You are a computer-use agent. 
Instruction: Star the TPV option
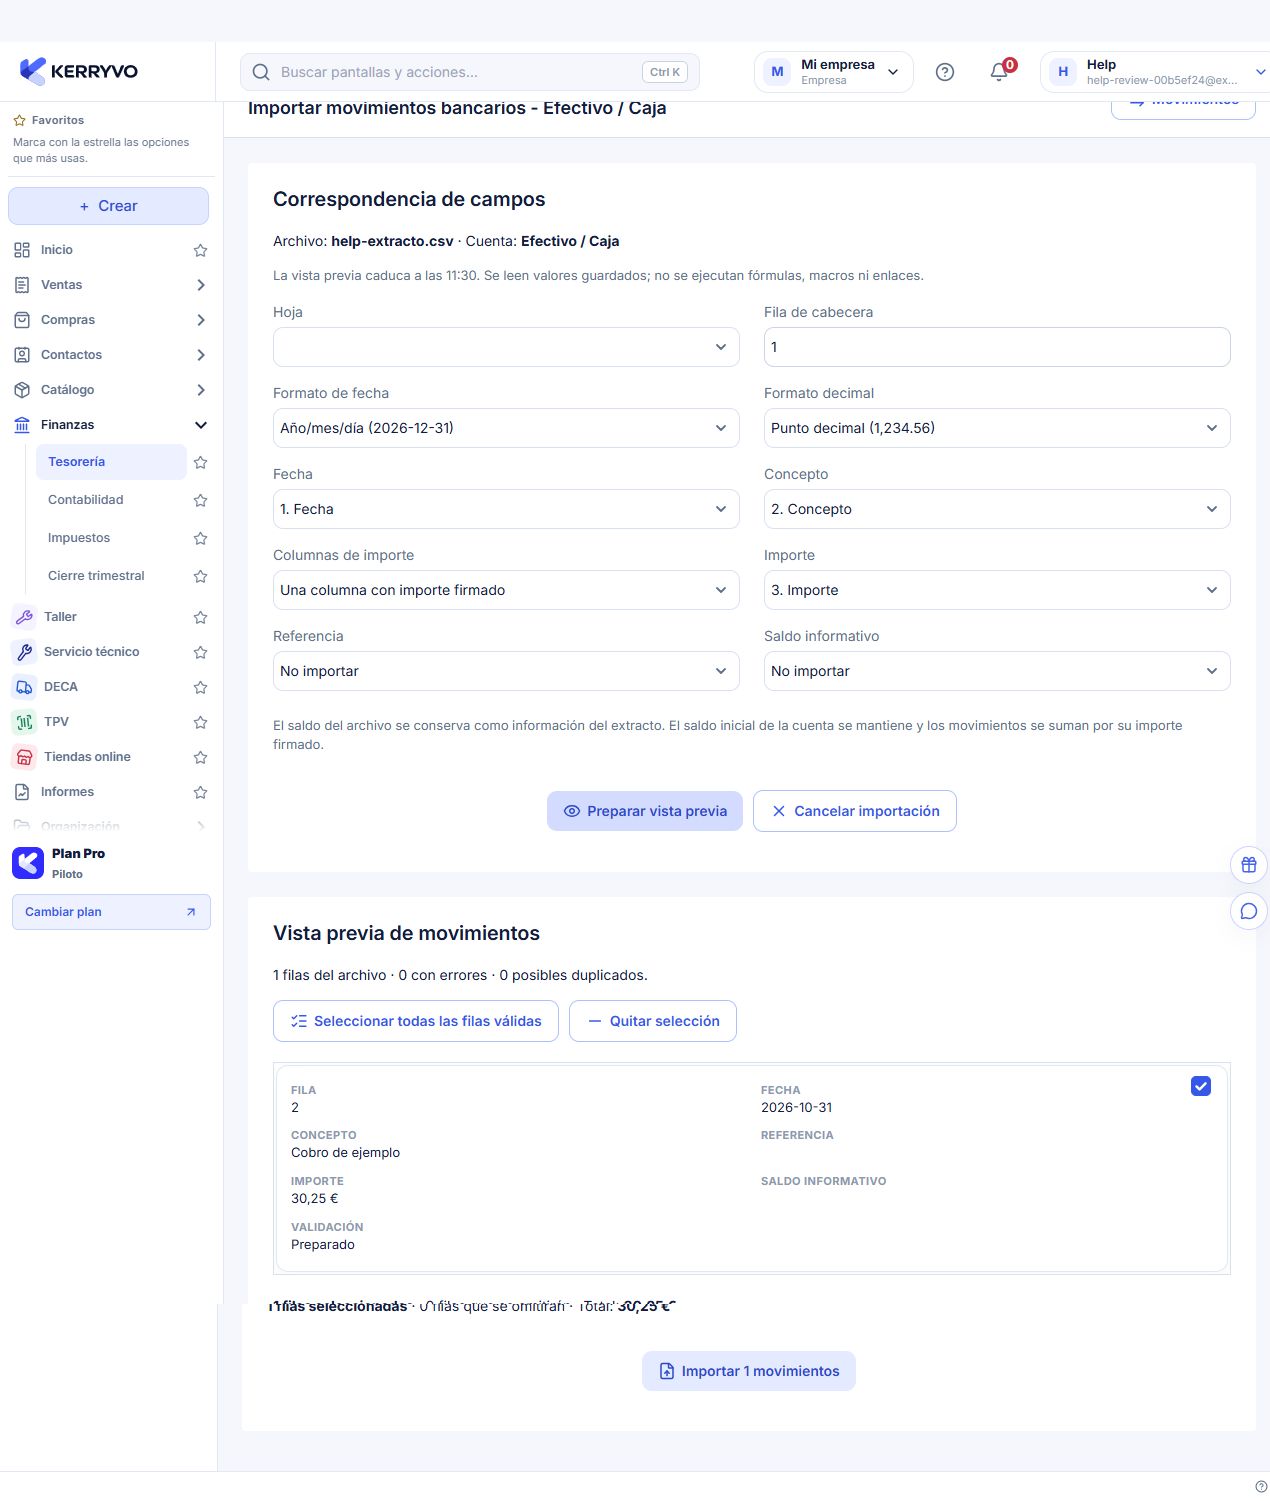(200, 722)
